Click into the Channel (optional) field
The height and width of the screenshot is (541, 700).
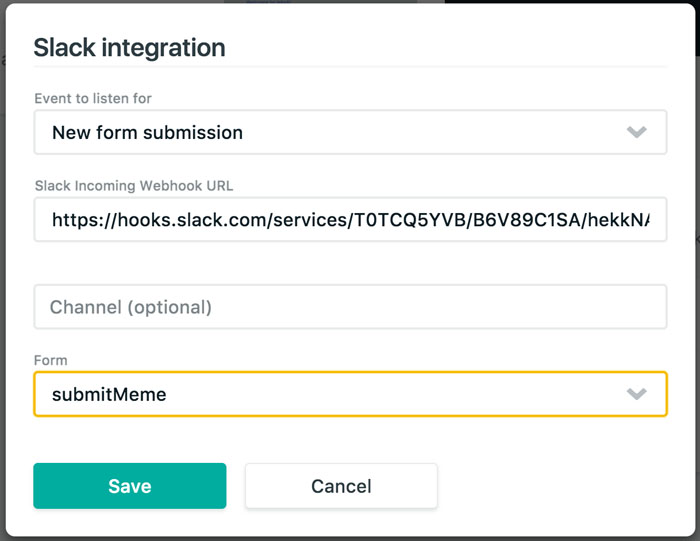pos(350,307)
